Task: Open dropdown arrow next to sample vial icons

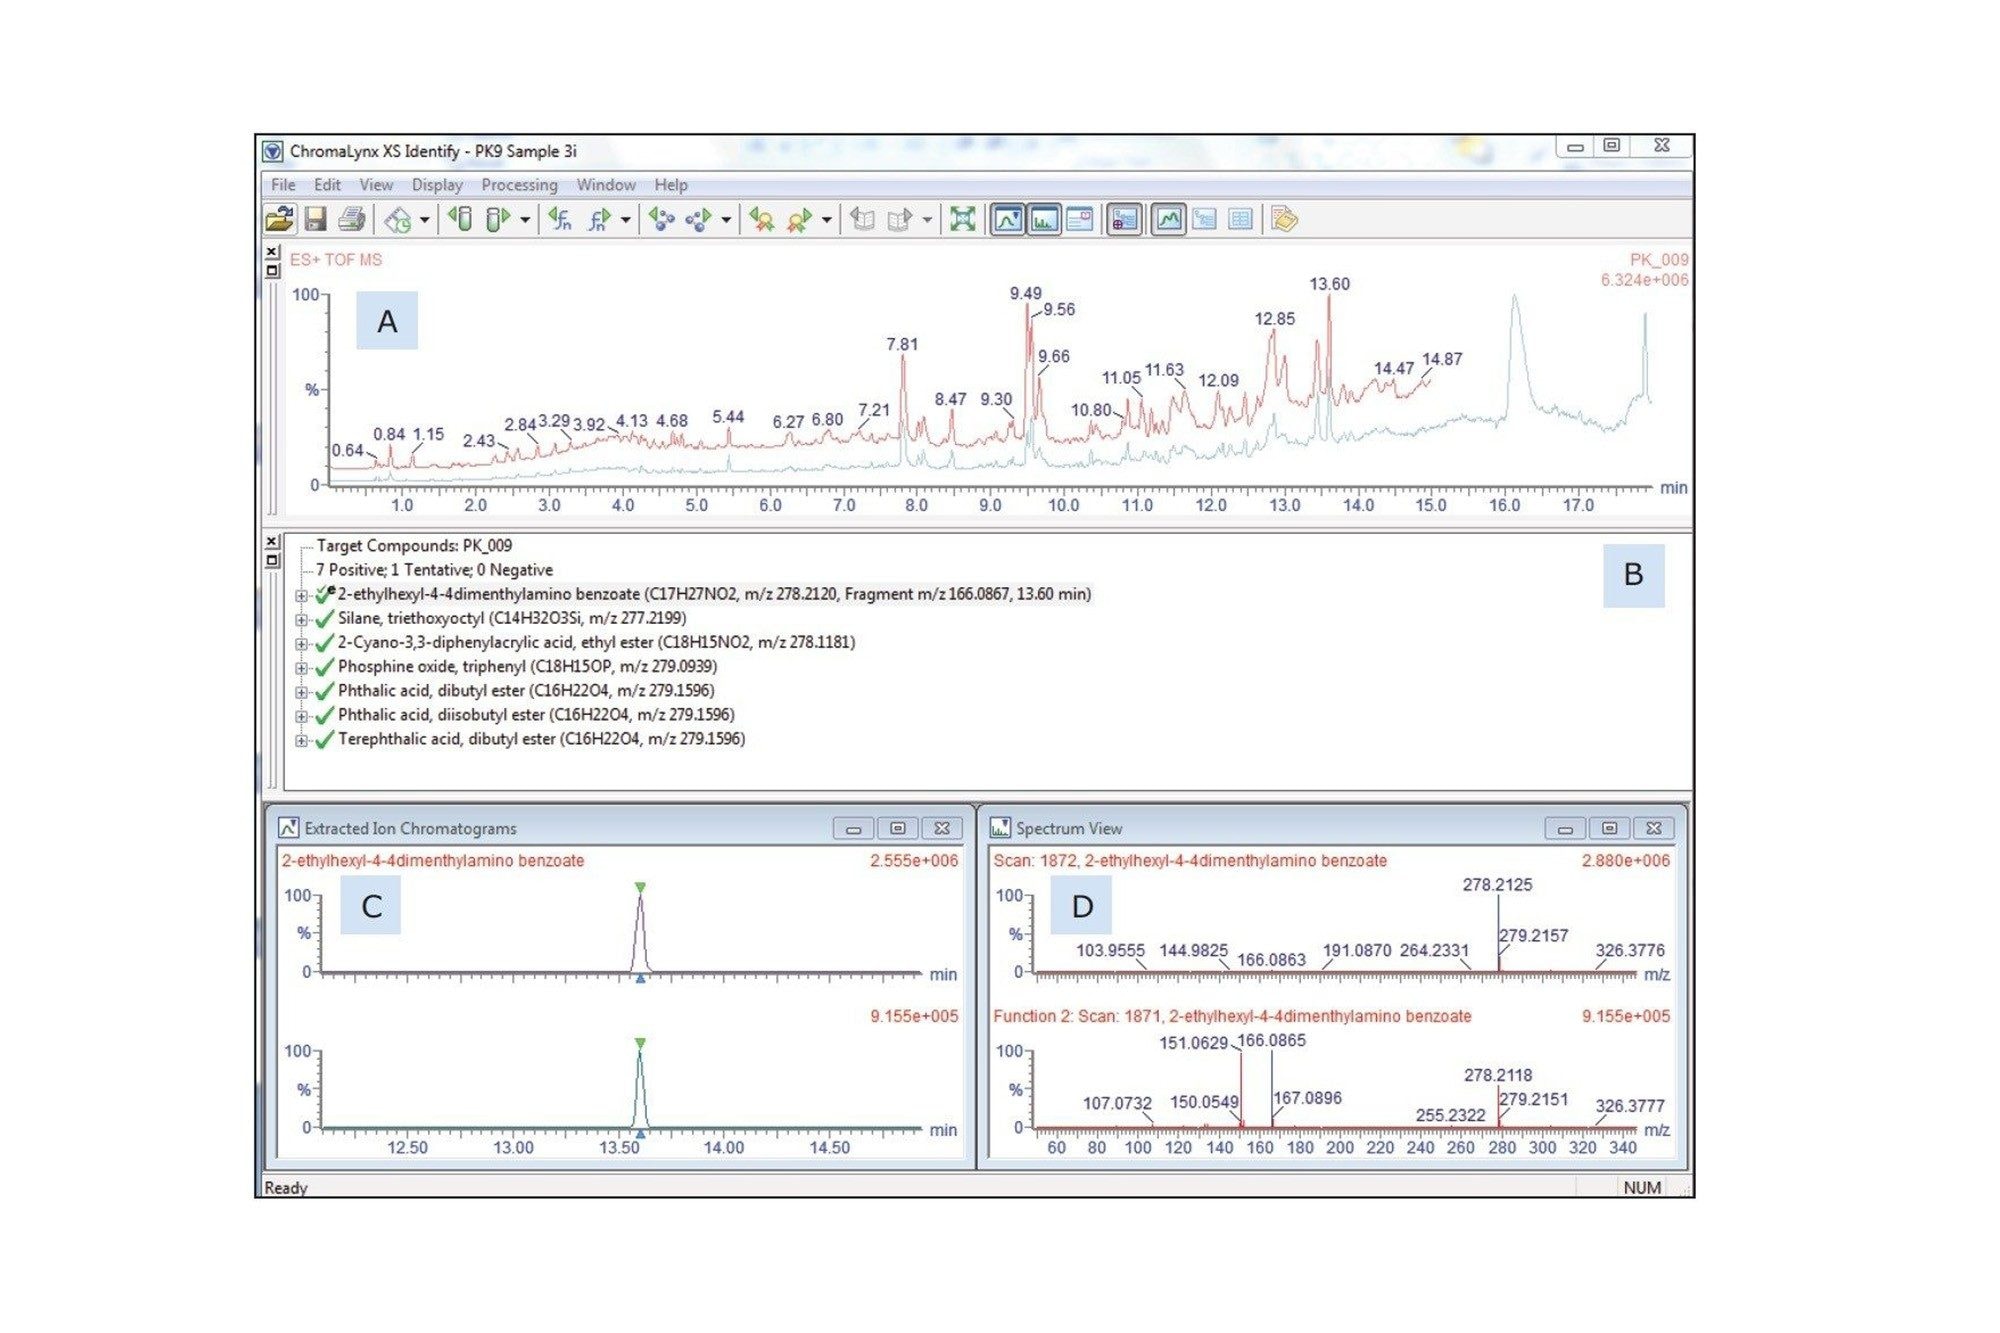Action: [x=525, y=220]
